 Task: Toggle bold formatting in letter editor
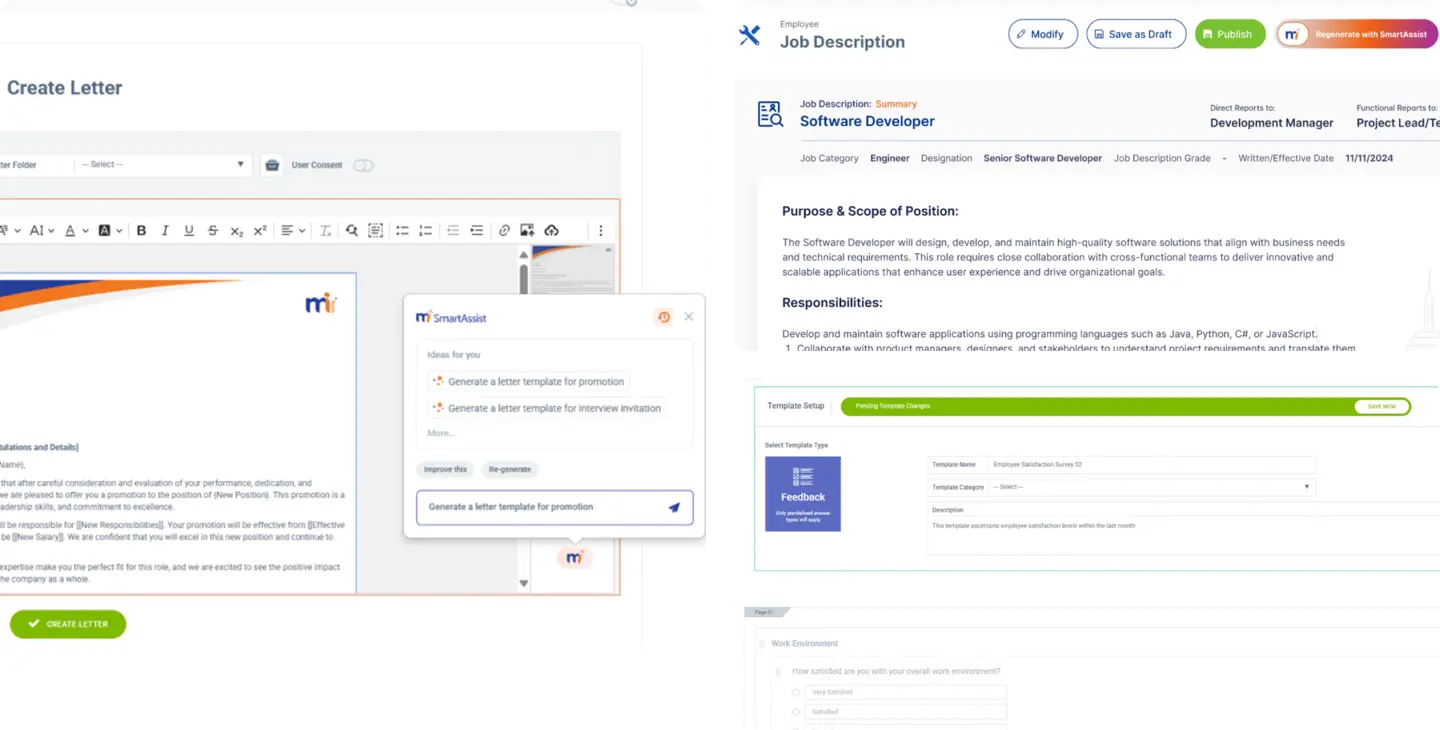pos(141,230)
